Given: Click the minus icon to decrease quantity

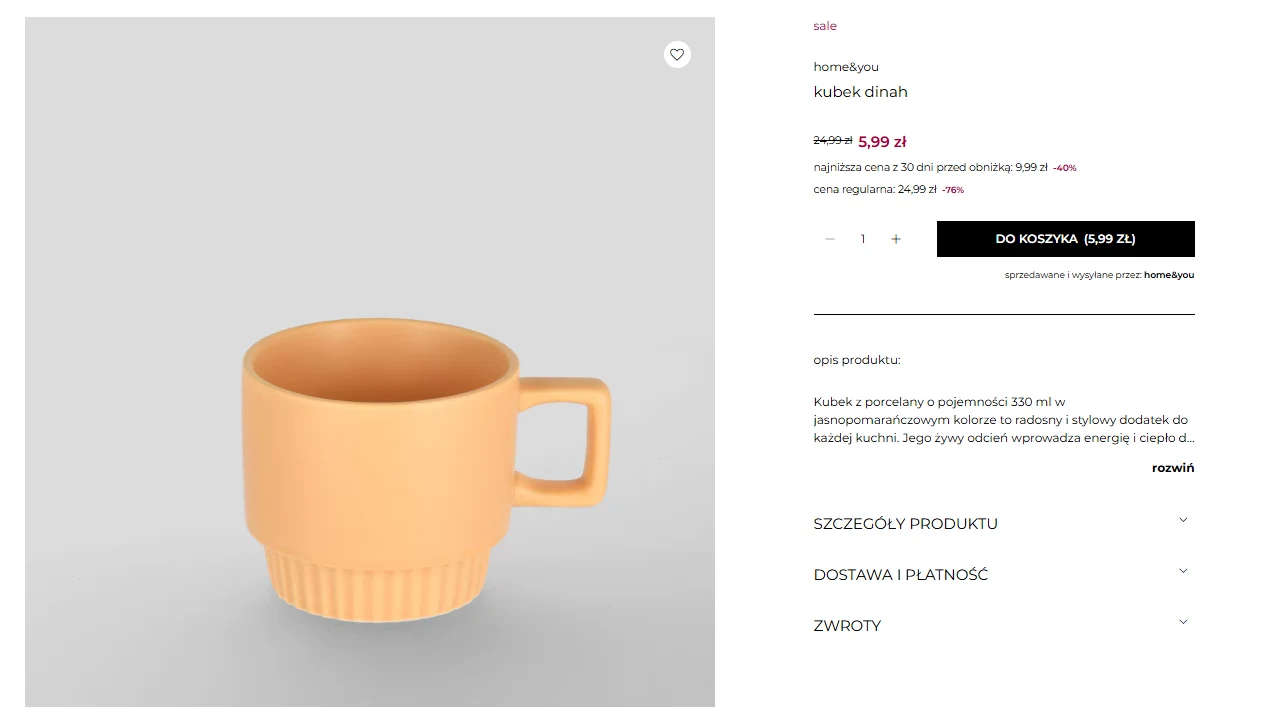Looking at the screenshot, I should point(830,239).
